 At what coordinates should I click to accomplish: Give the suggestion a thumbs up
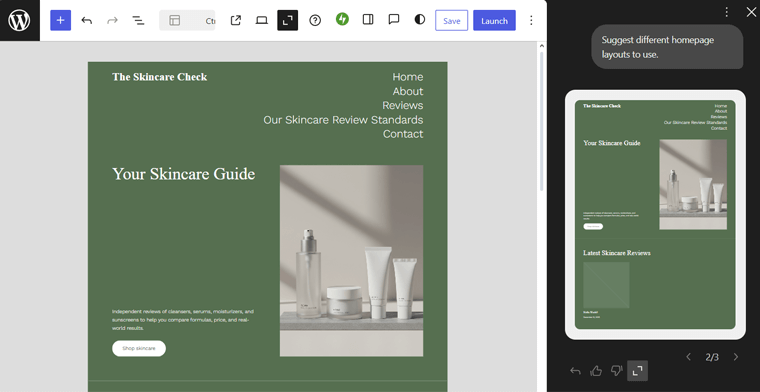pos(596,371)
